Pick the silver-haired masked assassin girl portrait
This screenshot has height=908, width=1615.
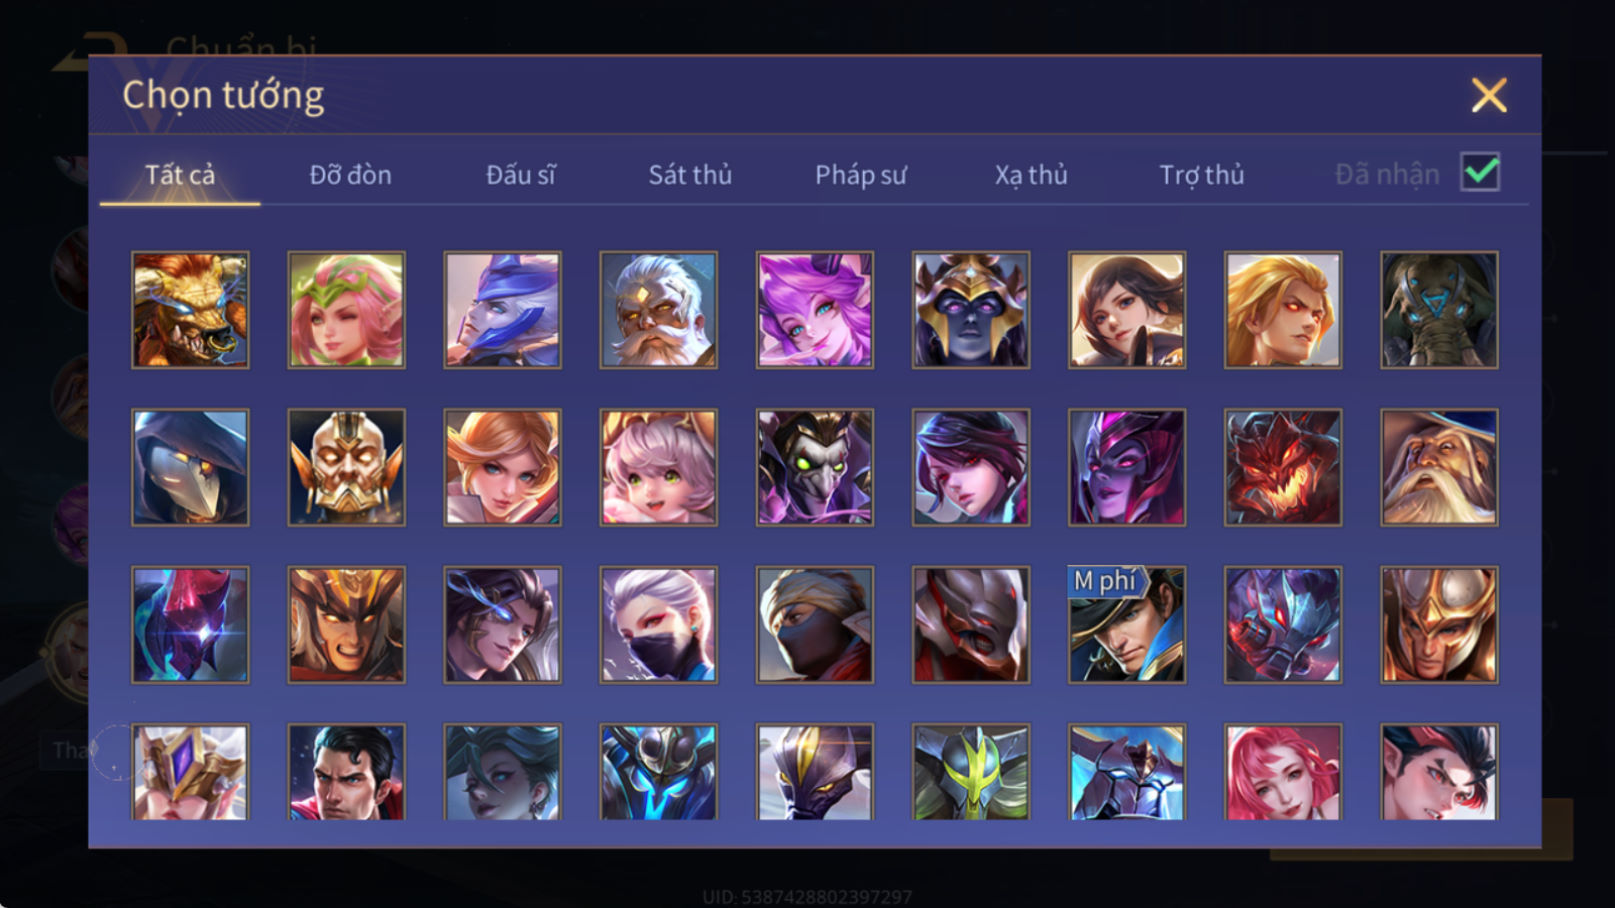tap(658, 625)
